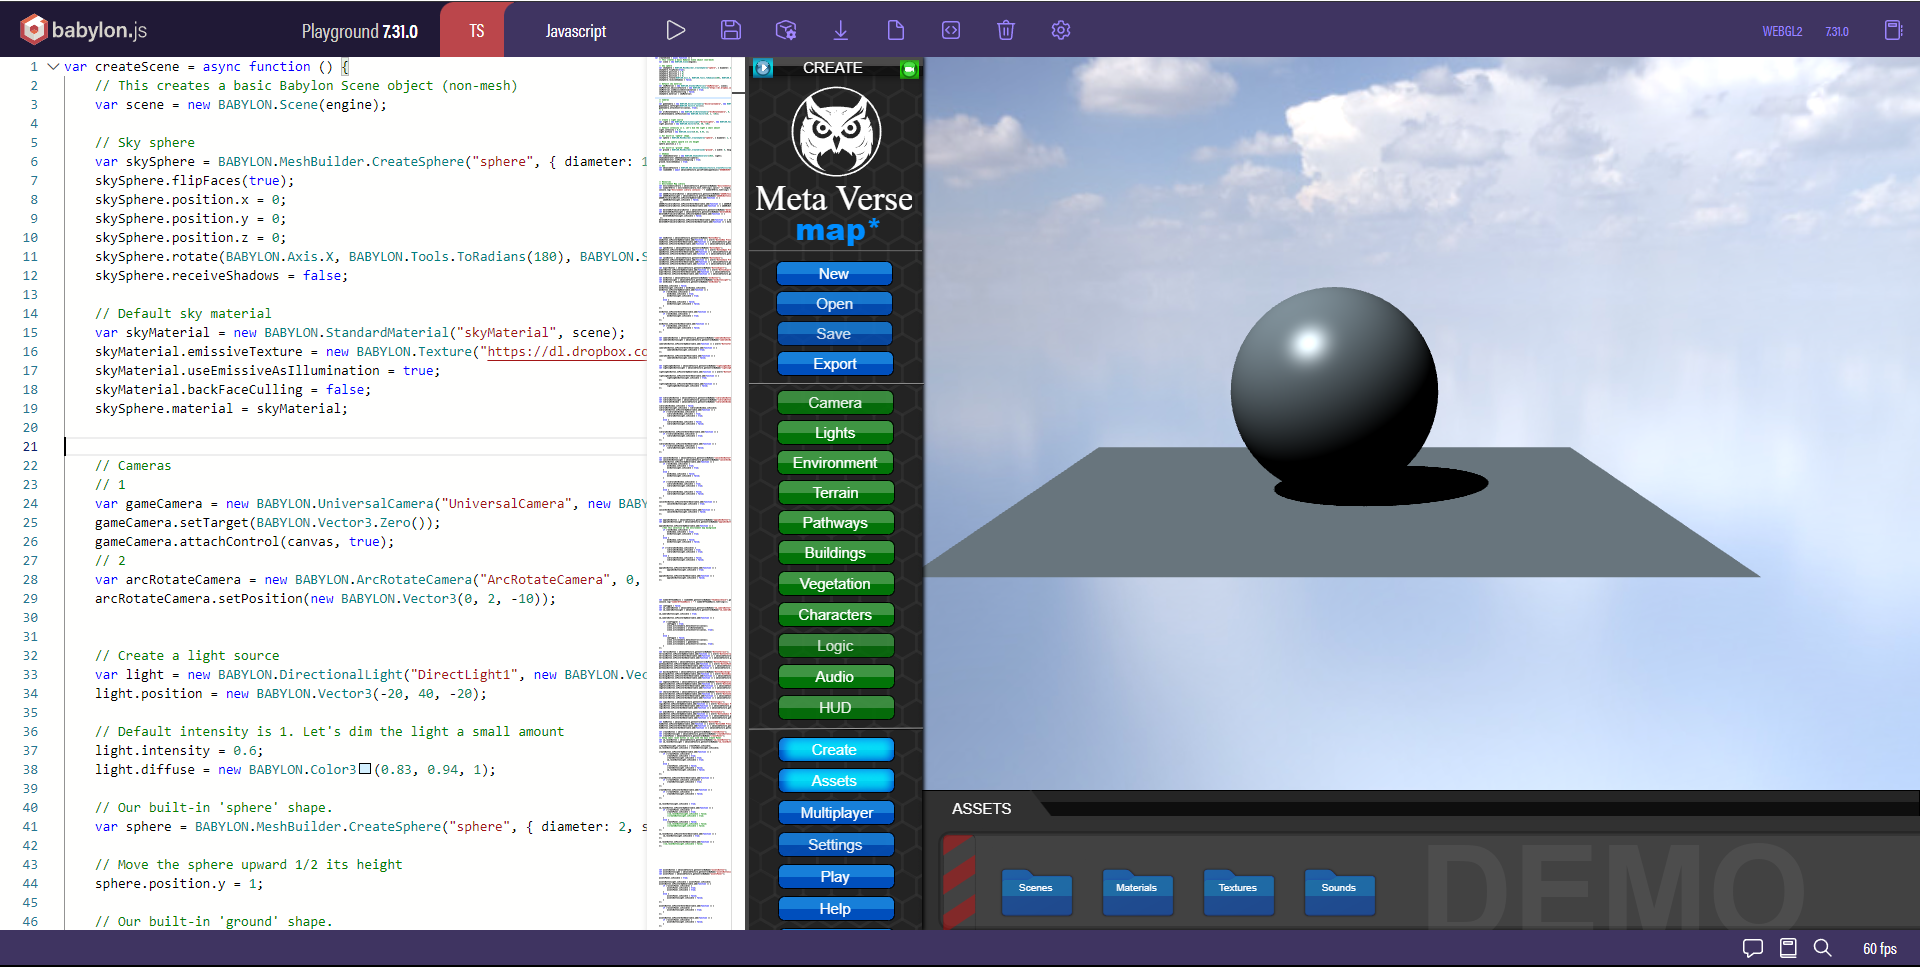
Task: Click the "light.intensity = 0.6;" line
Action: coord(179,751)
